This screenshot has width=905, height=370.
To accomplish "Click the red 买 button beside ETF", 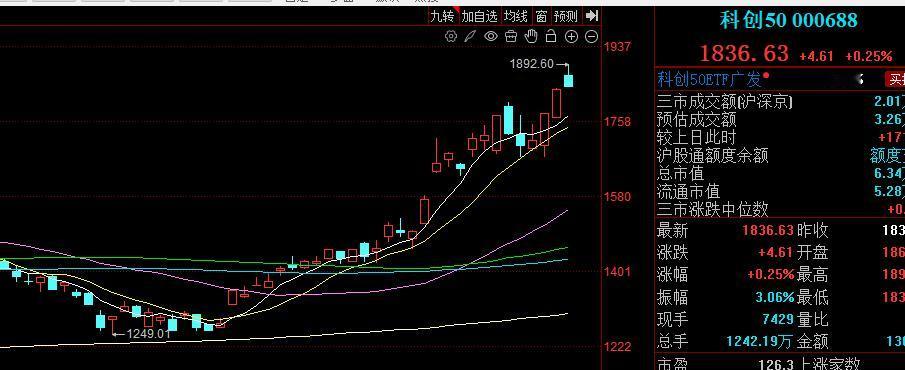I will (896, 79).
